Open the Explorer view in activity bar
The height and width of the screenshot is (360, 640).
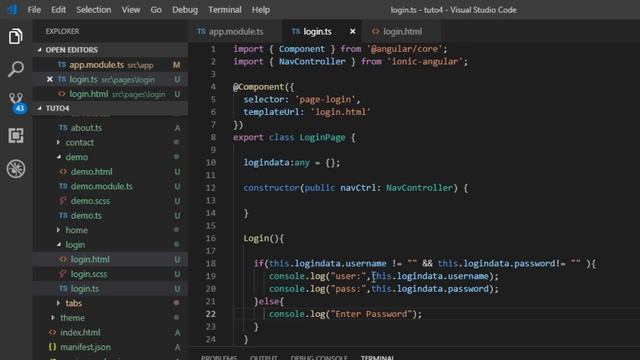(x=16, y=36)
